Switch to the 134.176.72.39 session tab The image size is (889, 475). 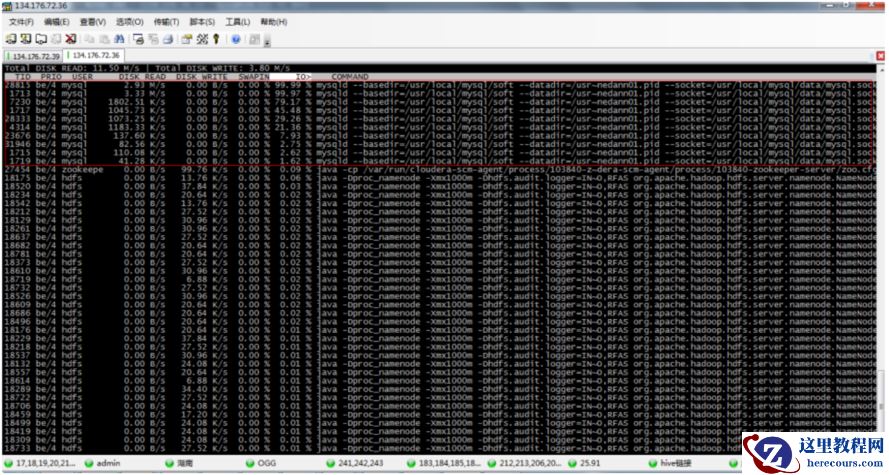[35, 56]
